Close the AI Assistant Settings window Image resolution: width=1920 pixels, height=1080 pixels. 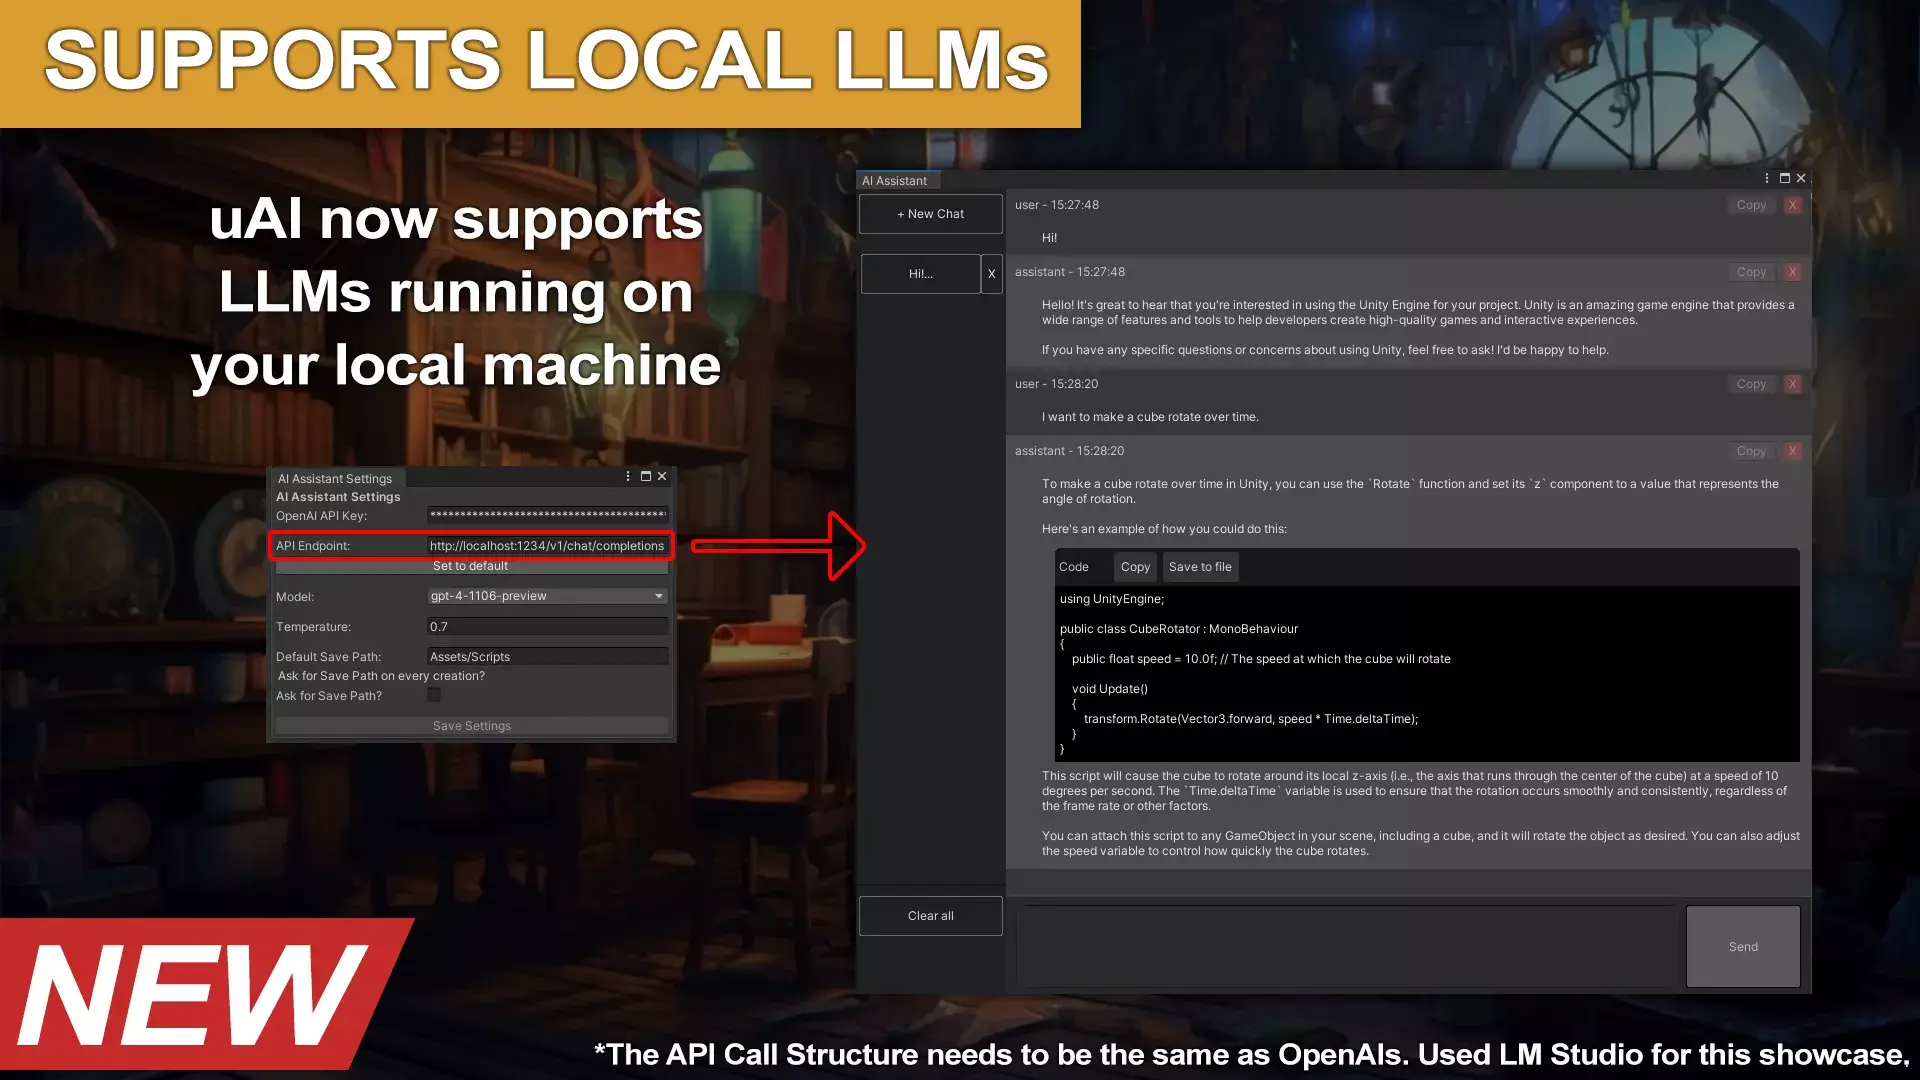(662, 476)
